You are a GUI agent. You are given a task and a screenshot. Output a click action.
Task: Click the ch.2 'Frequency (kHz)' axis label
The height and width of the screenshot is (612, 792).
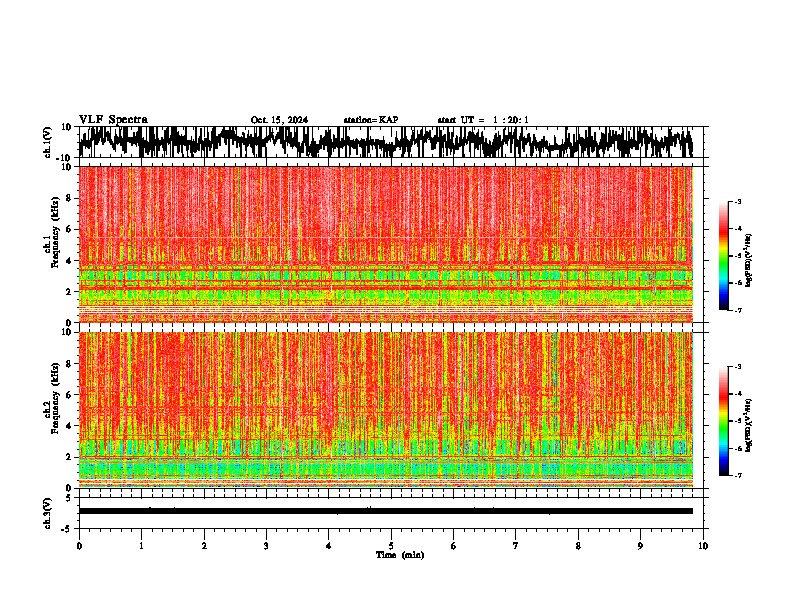(x=55, y=398)
